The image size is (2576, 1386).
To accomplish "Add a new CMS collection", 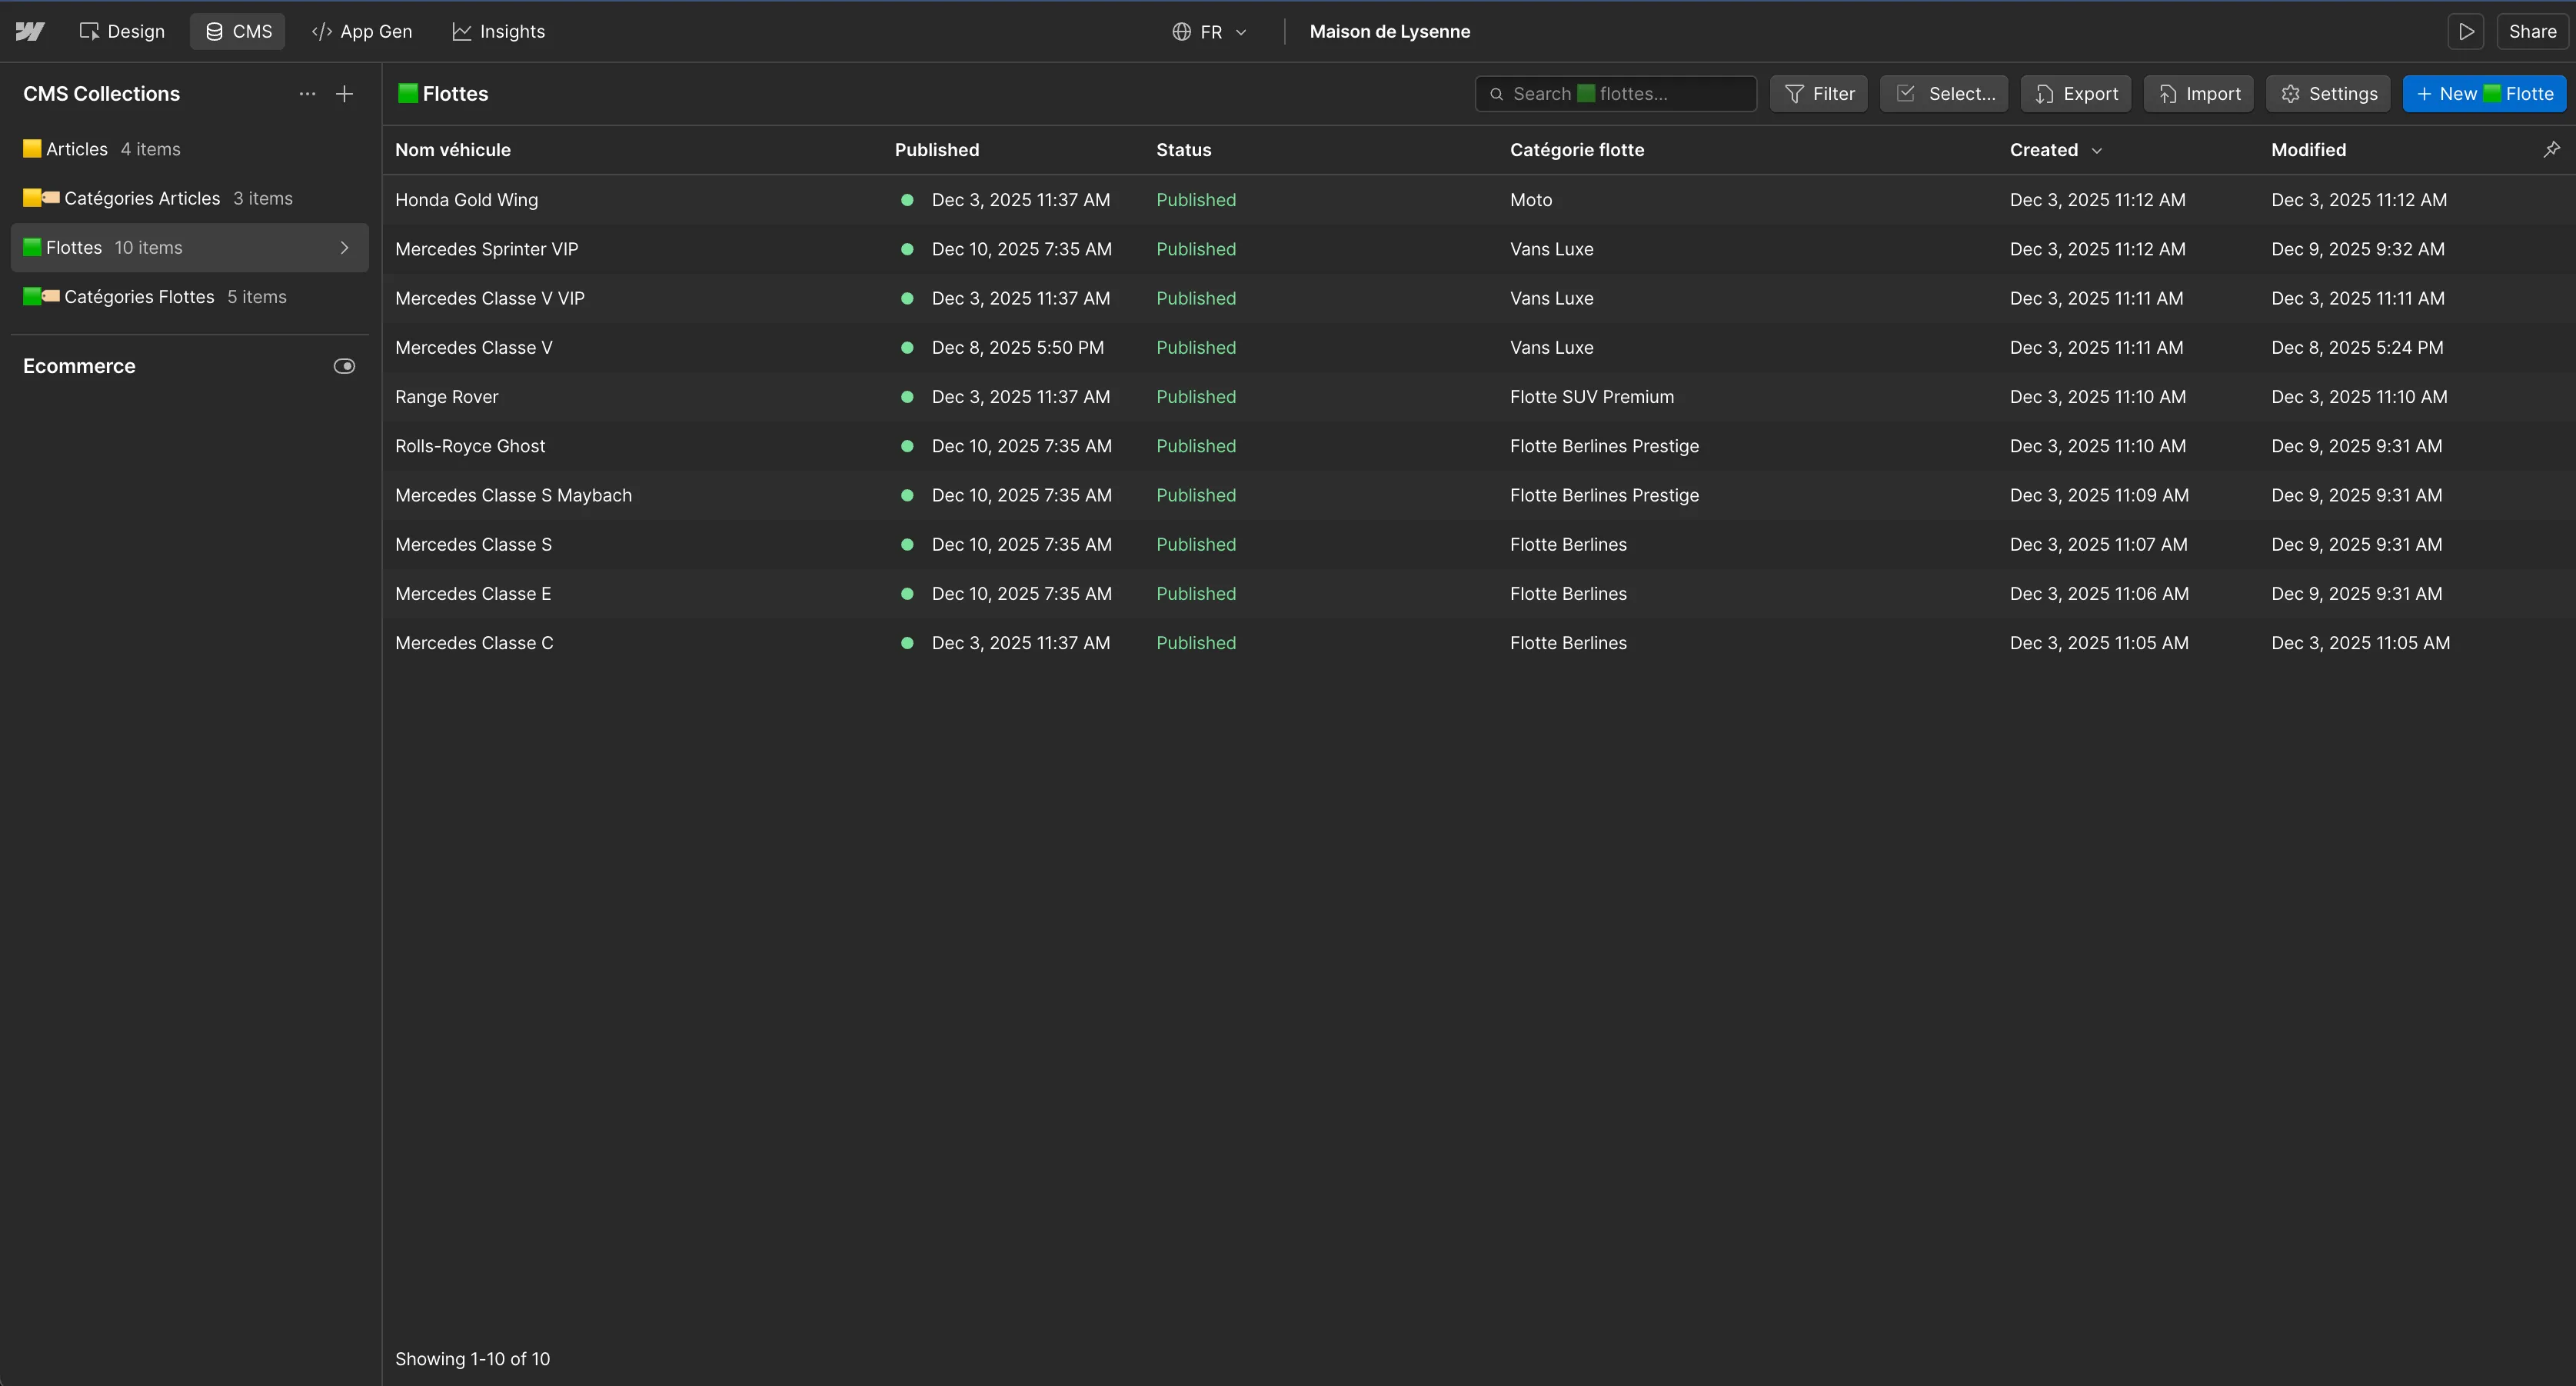I will click(x=344, y=94).
